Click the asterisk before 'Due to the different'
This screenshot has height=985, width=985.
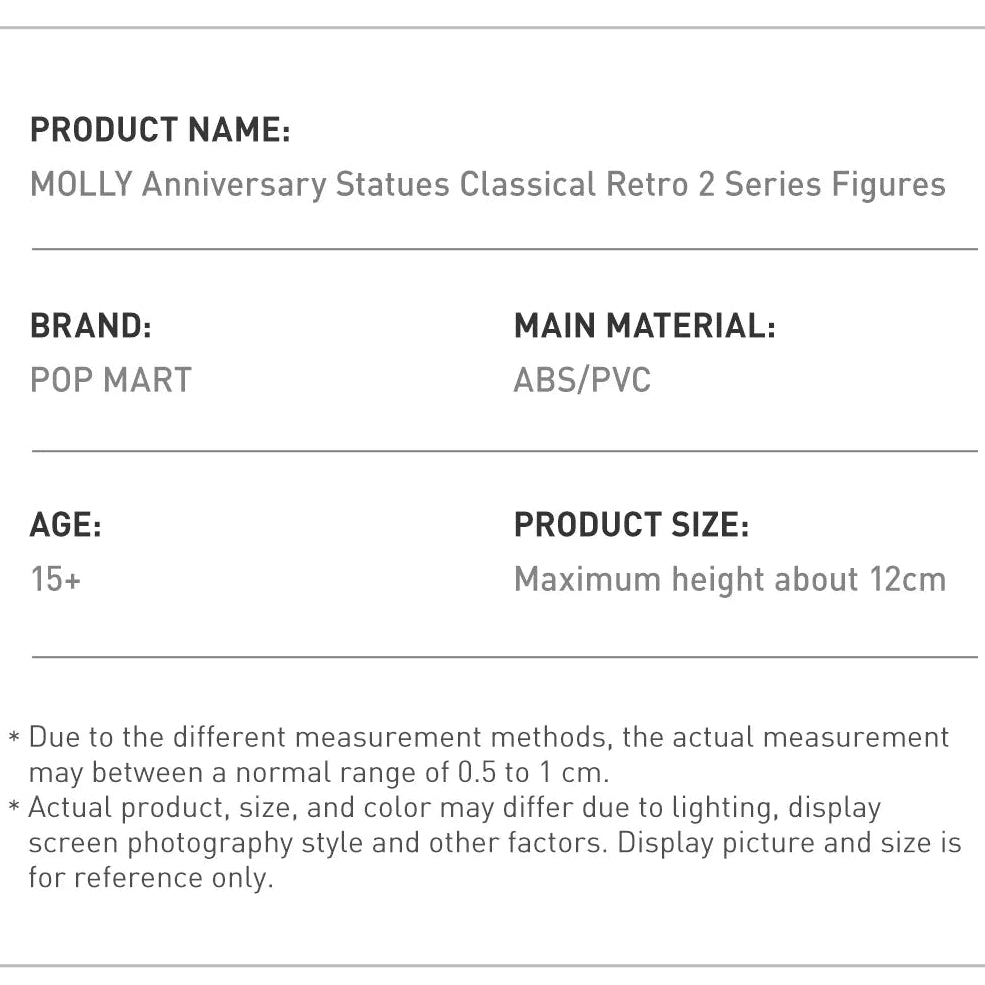[x=14, y=740]
